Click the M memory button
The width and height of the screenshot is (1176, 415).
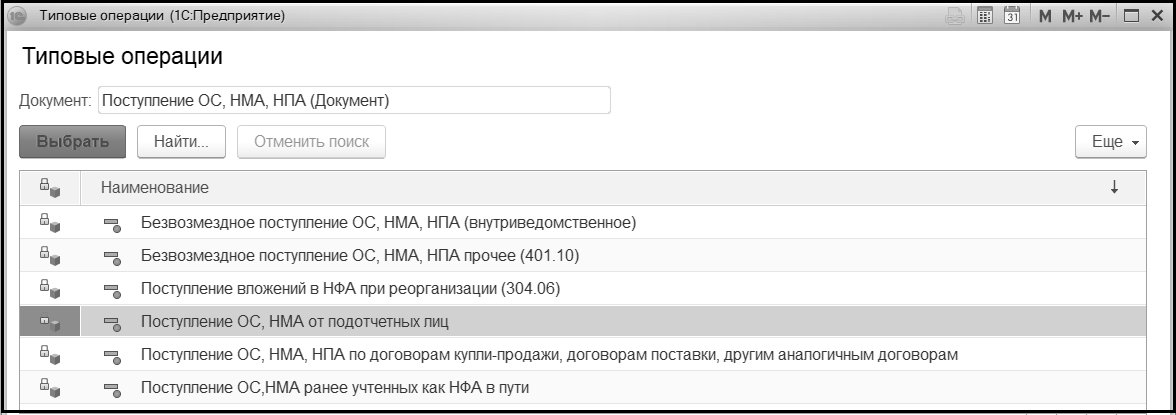1045,16
